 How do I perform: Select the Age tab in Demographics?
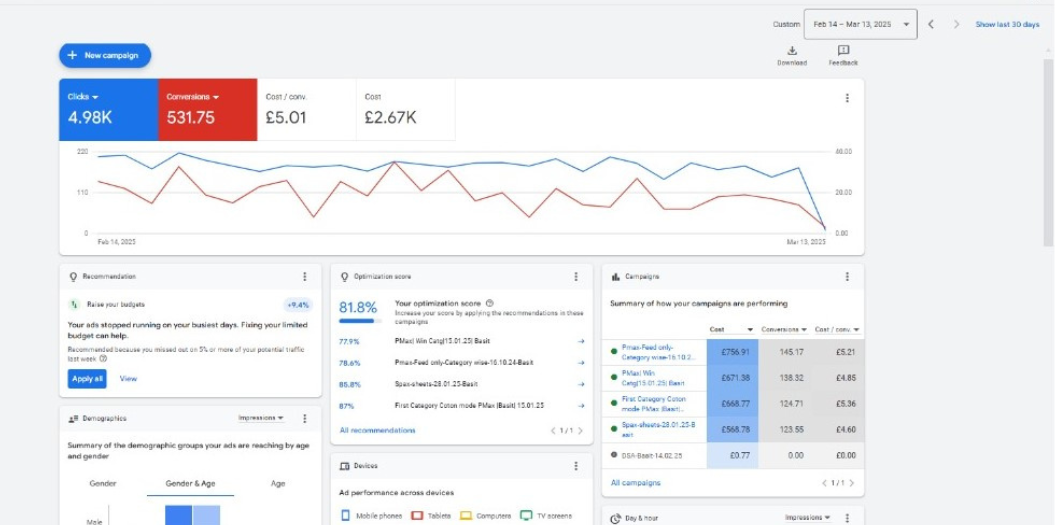[278, 483]
